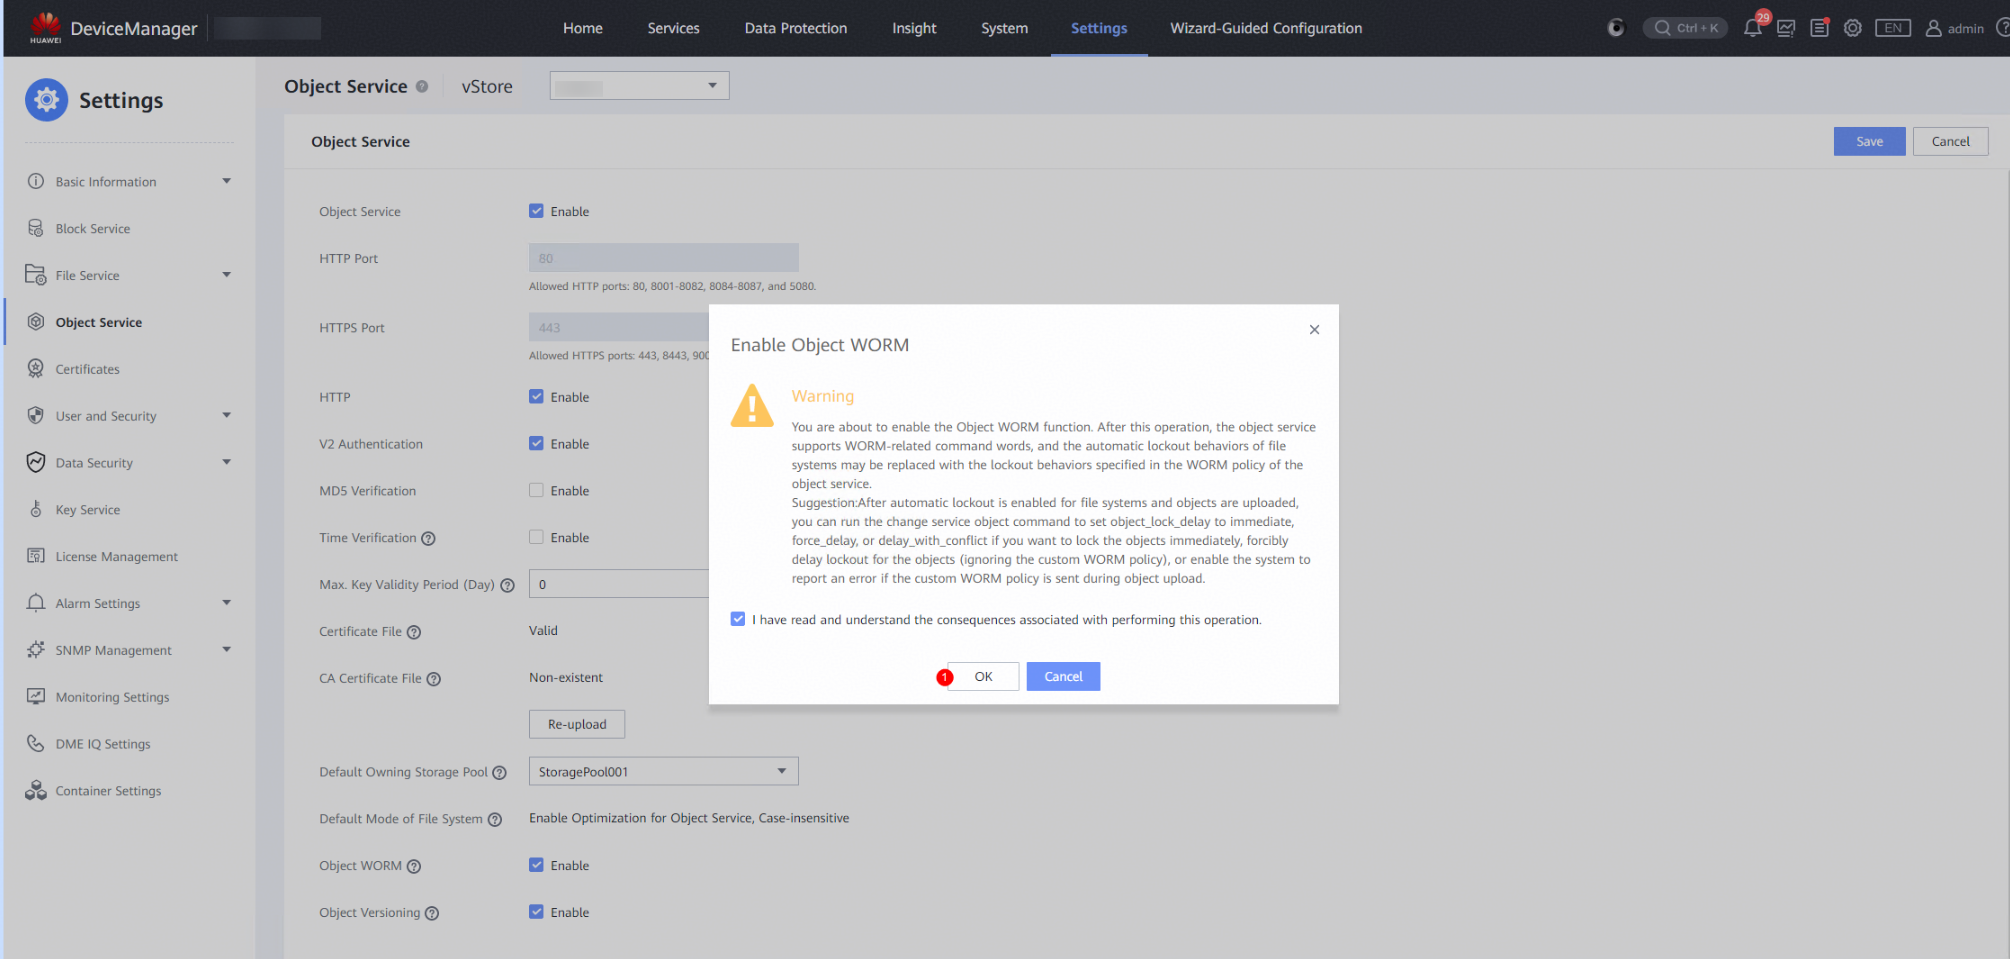2010x959 pixels.
Task: Toggle the V2 Authentication Enable checkbox
Action: pyautogui.click(x=536, y=443)
